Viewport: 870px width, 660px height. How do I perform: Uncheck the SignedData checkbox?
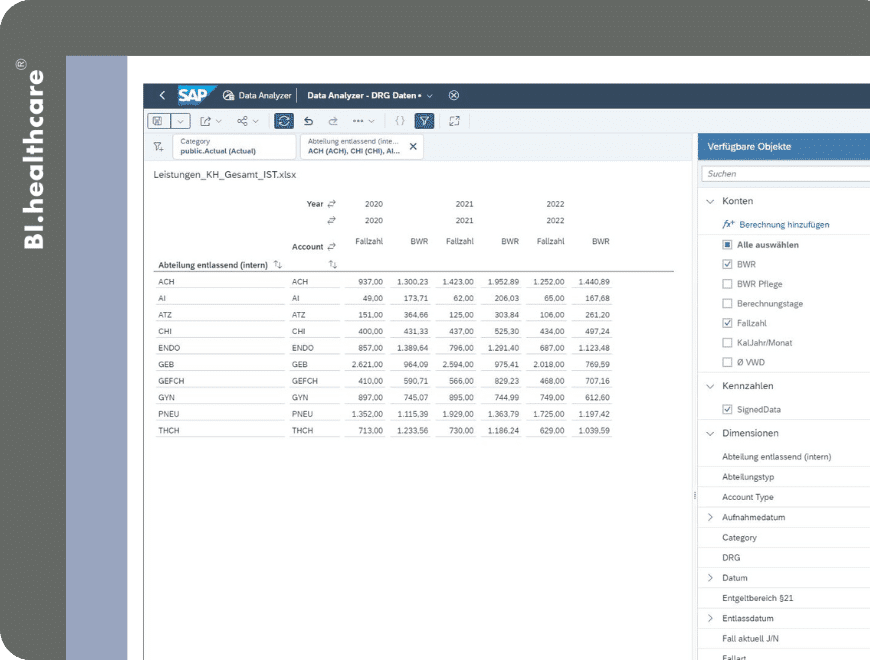click(727, 409)
